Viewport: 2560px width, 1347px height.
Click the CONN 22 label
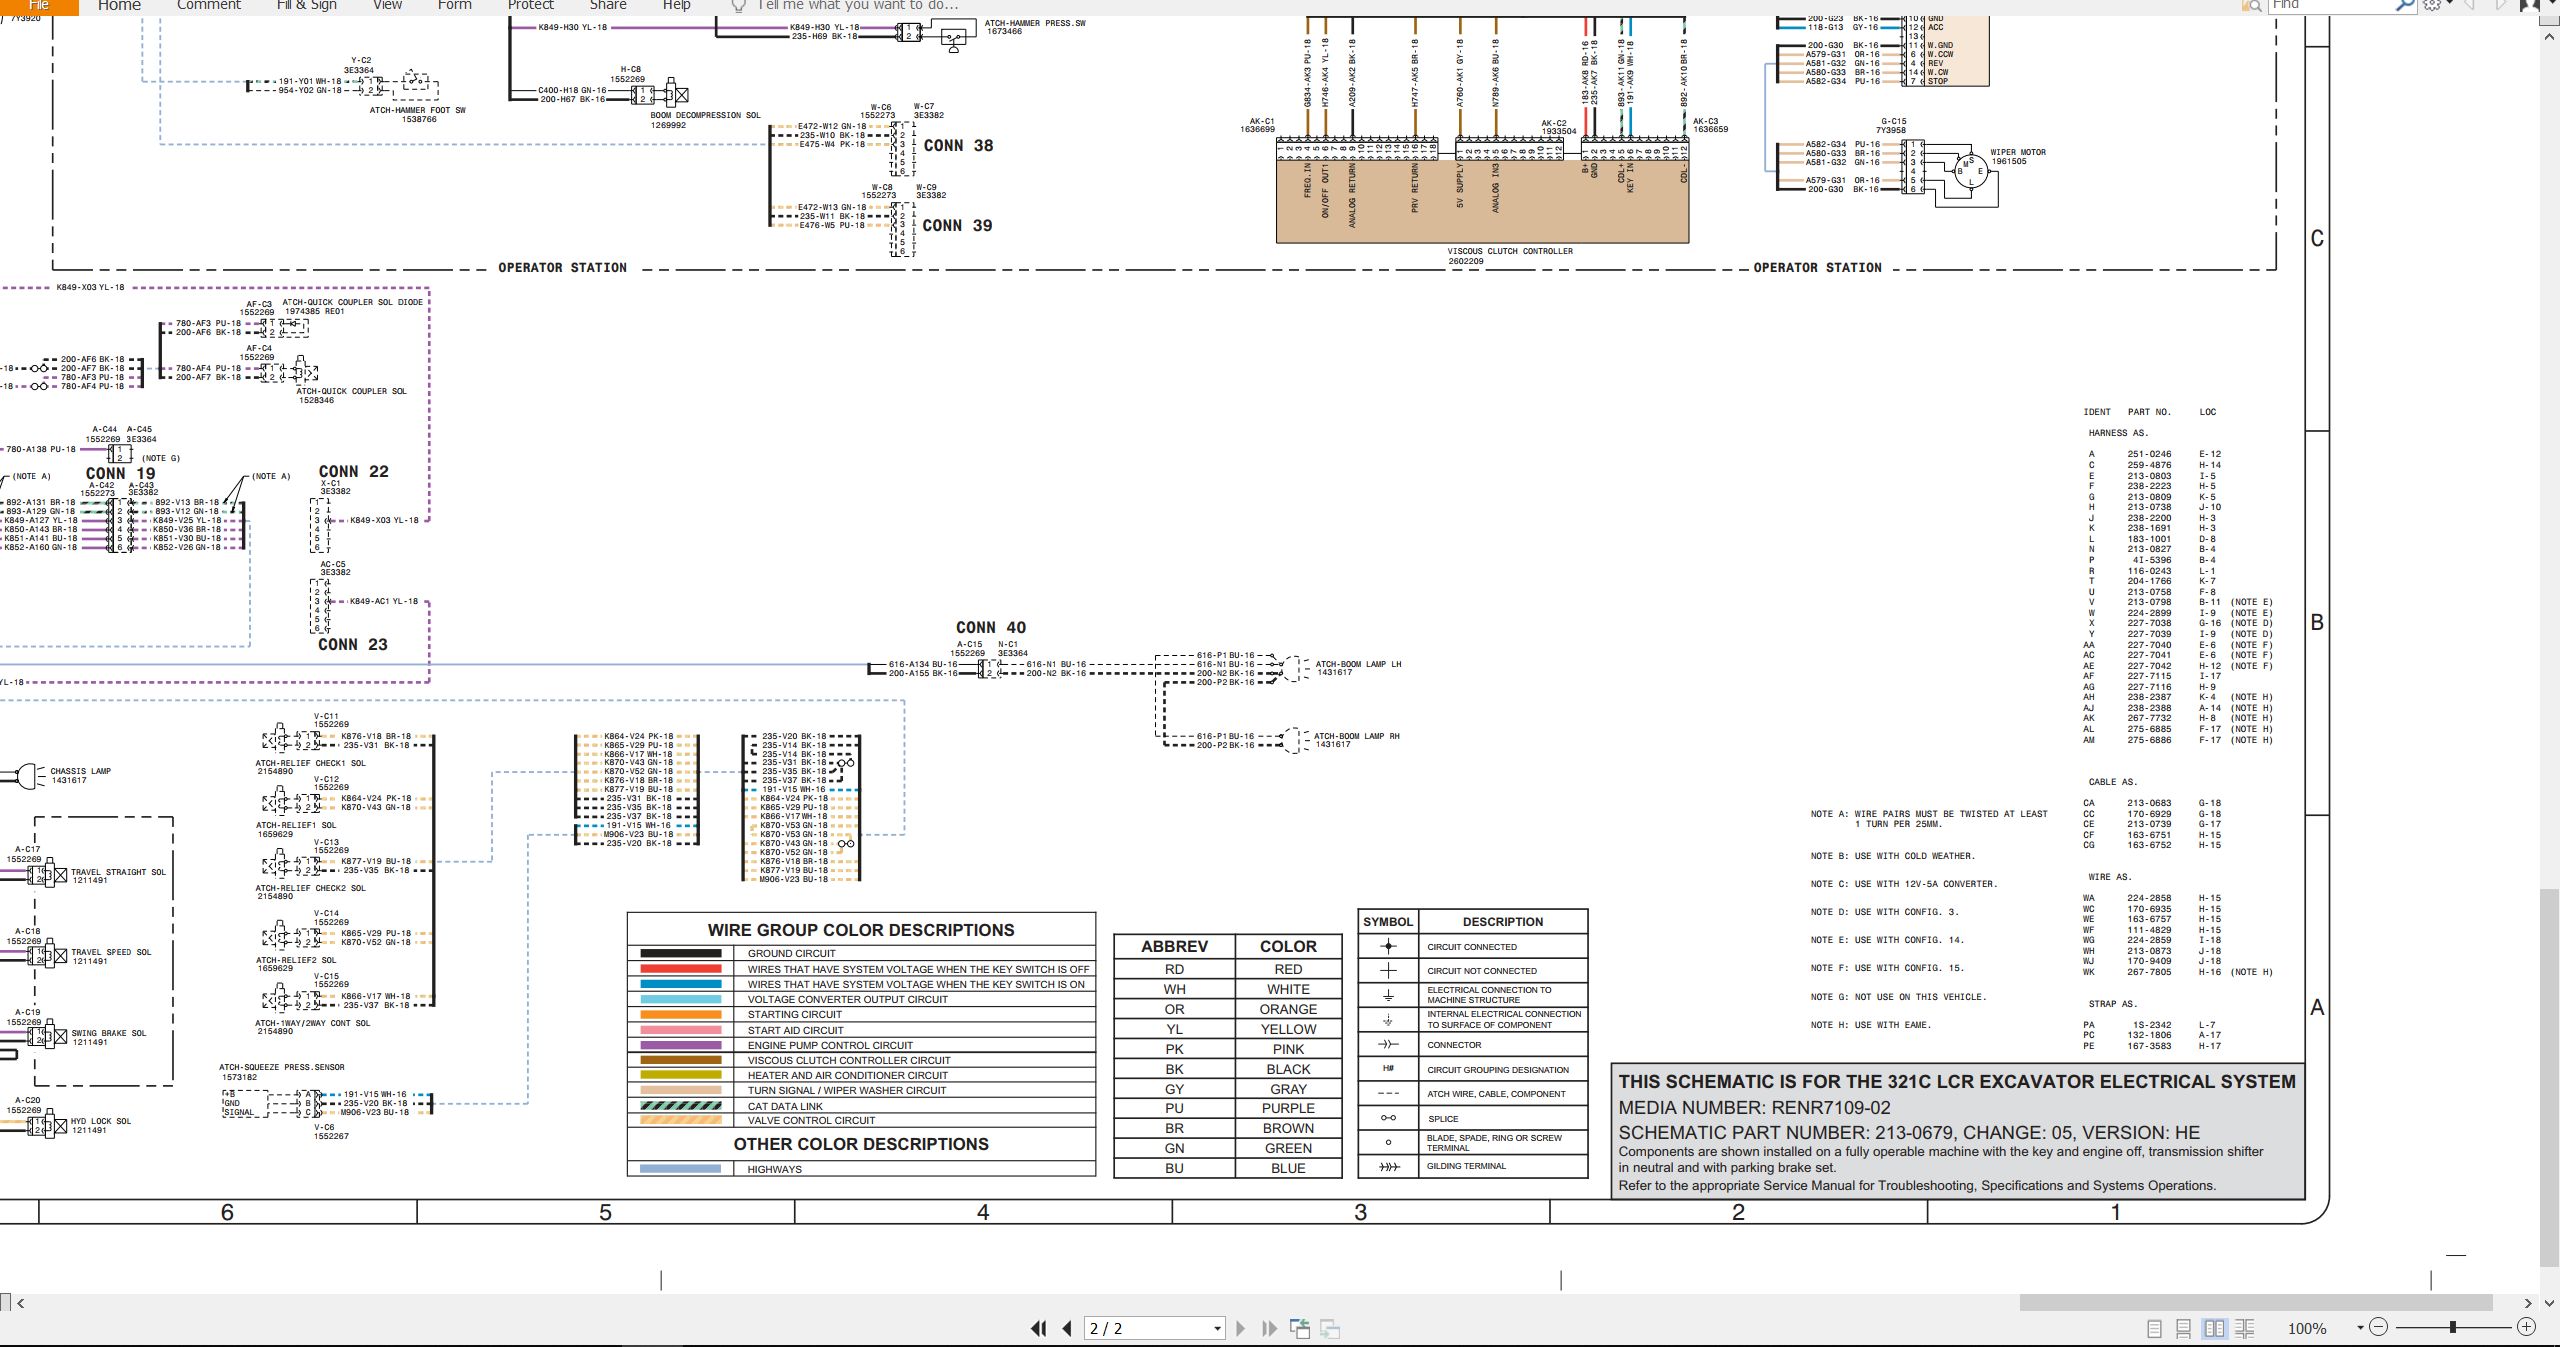coord(353,471)
